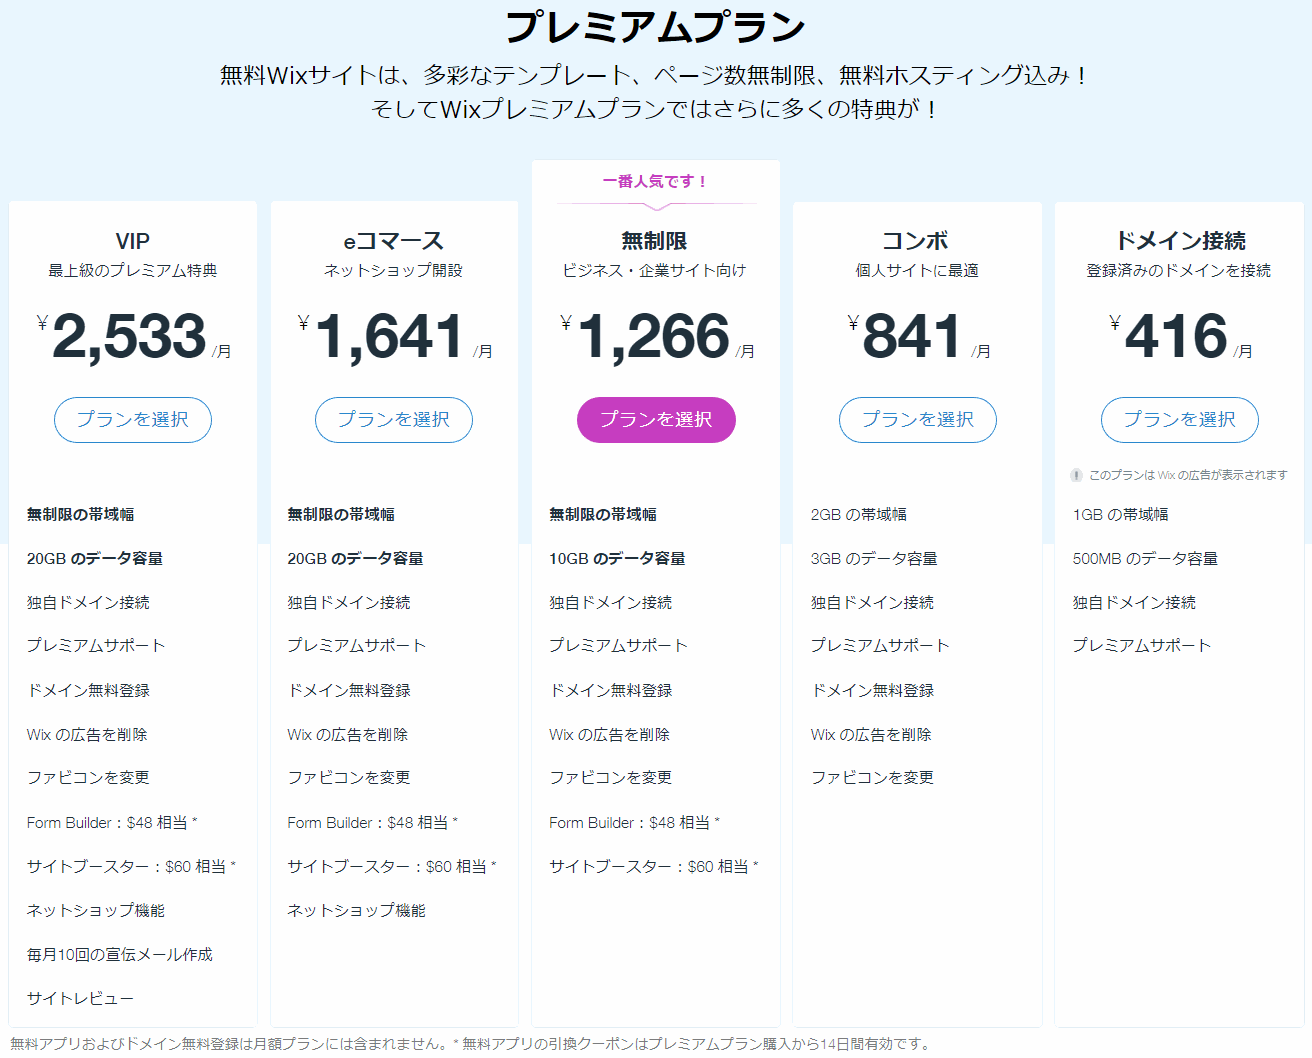Click the ドメイン接続 plan heading
Viewport: 1312px width, 1058px height.
click(x=1180, y=241)
